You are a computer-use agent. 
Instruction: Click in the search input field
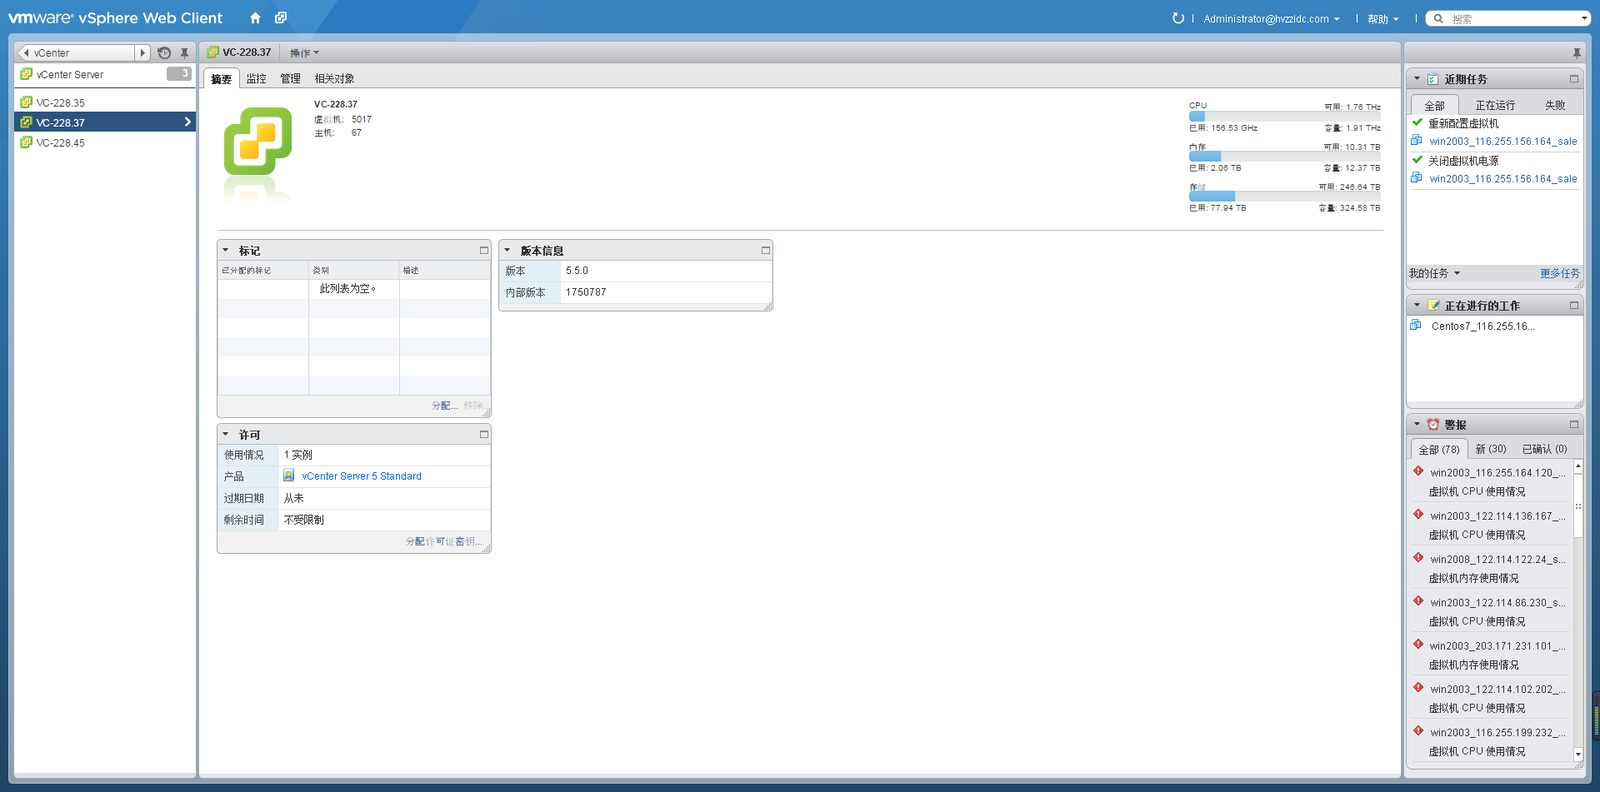pos(1513,18)
